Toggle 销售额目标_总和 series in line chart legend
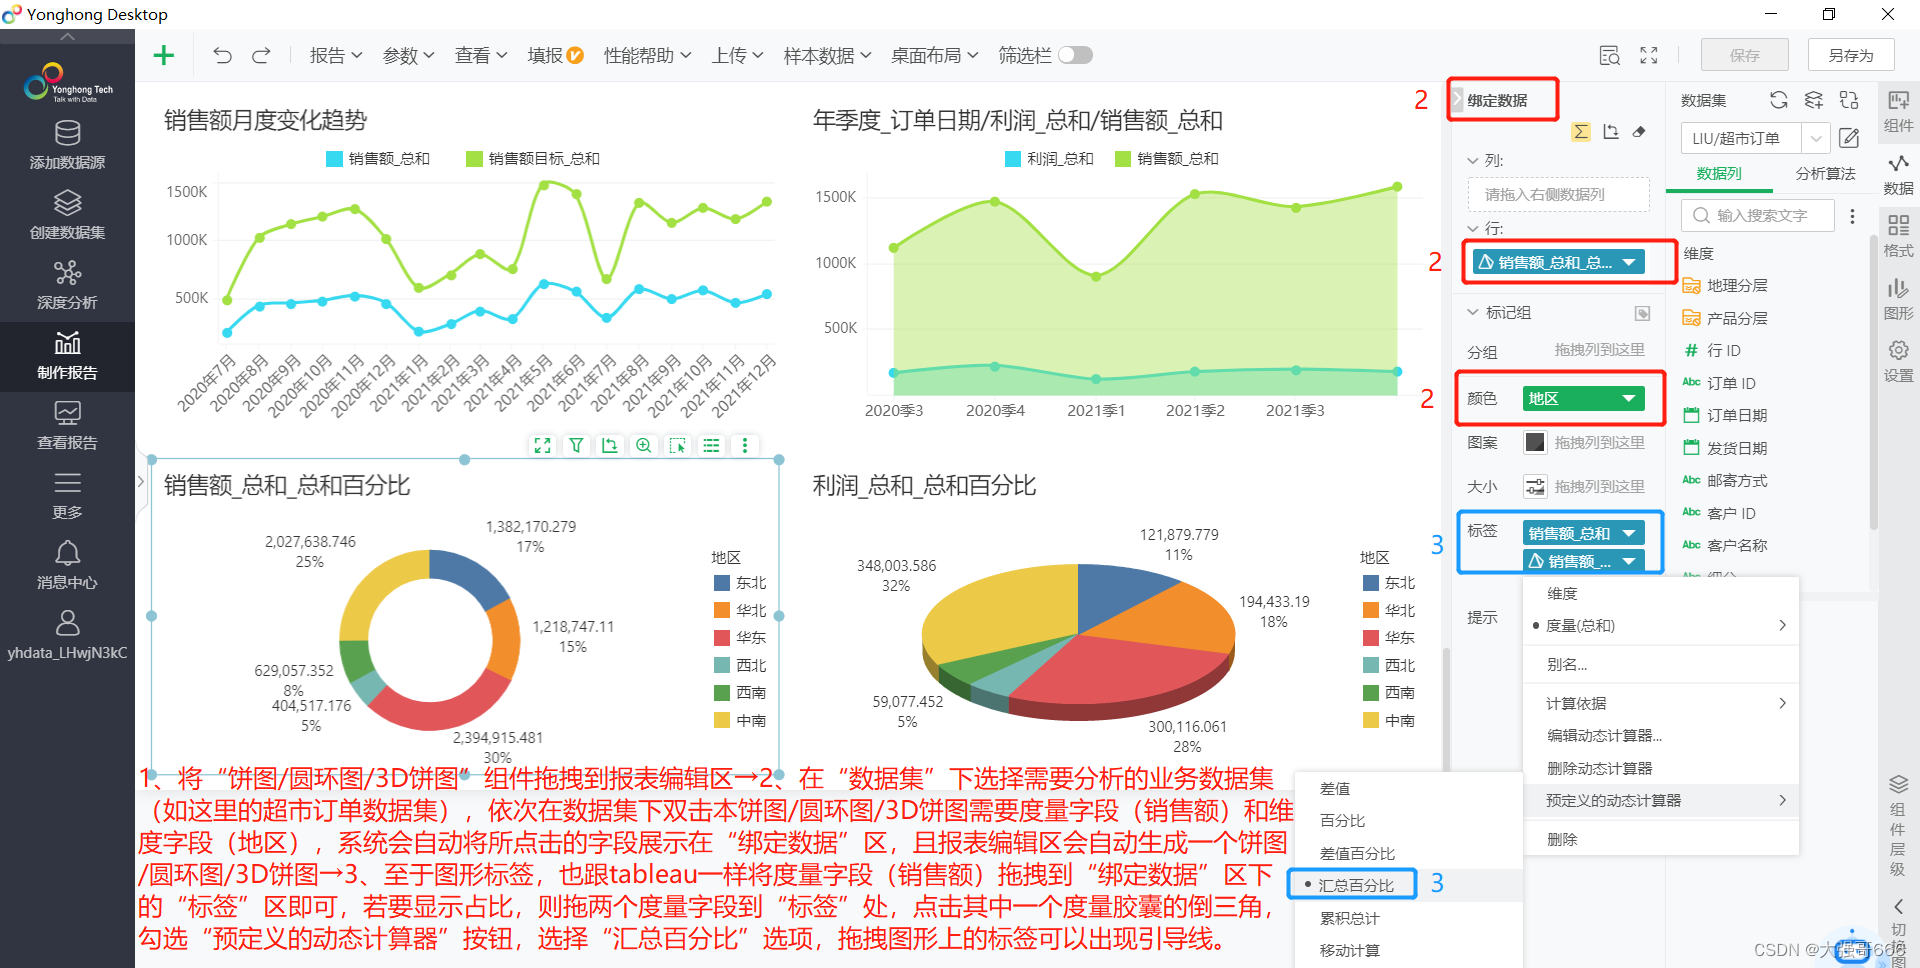The image size is (1920, 968). click(x=533, y=158)
